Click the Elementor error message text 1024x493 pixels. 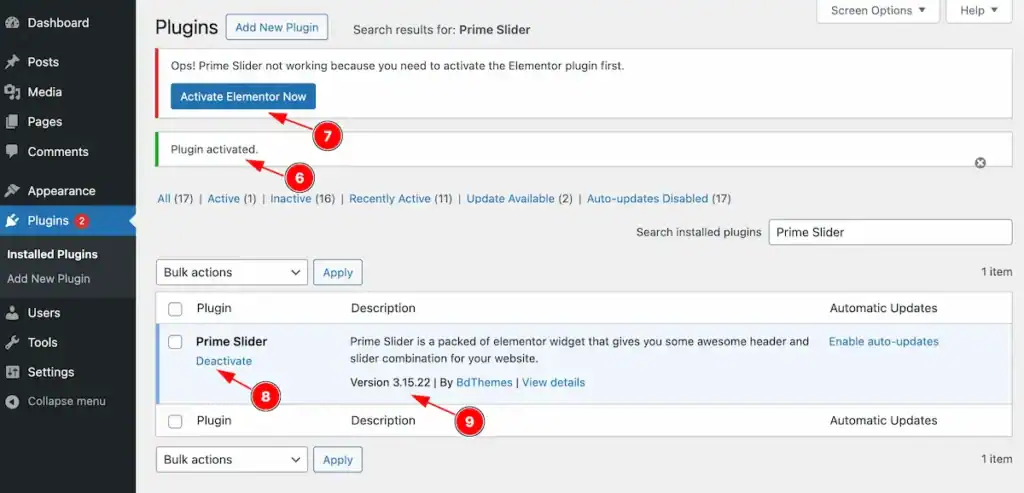pos(397,66)
